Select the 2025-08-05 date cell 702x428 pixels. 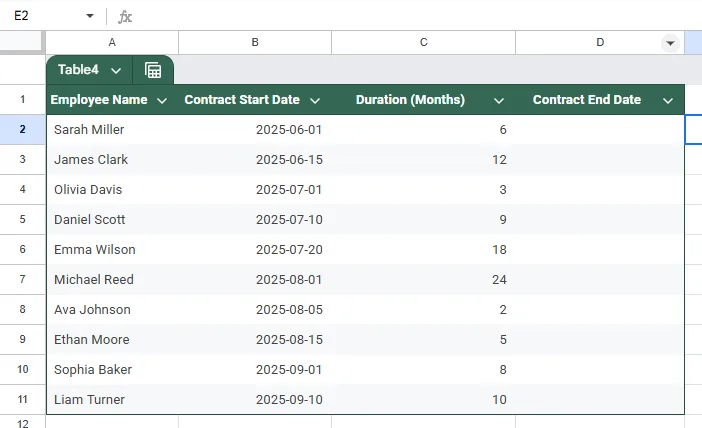point(255,309)
